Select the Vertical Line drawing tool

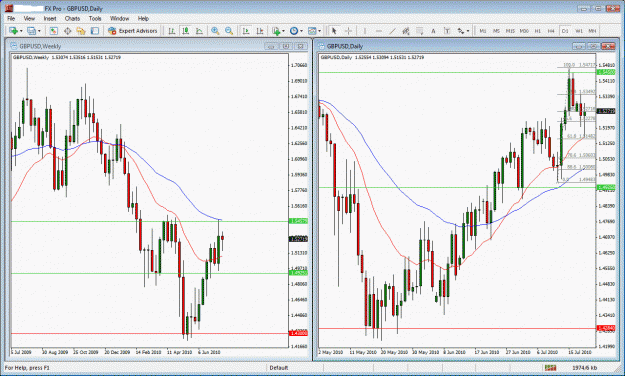(x=364, y=31)
